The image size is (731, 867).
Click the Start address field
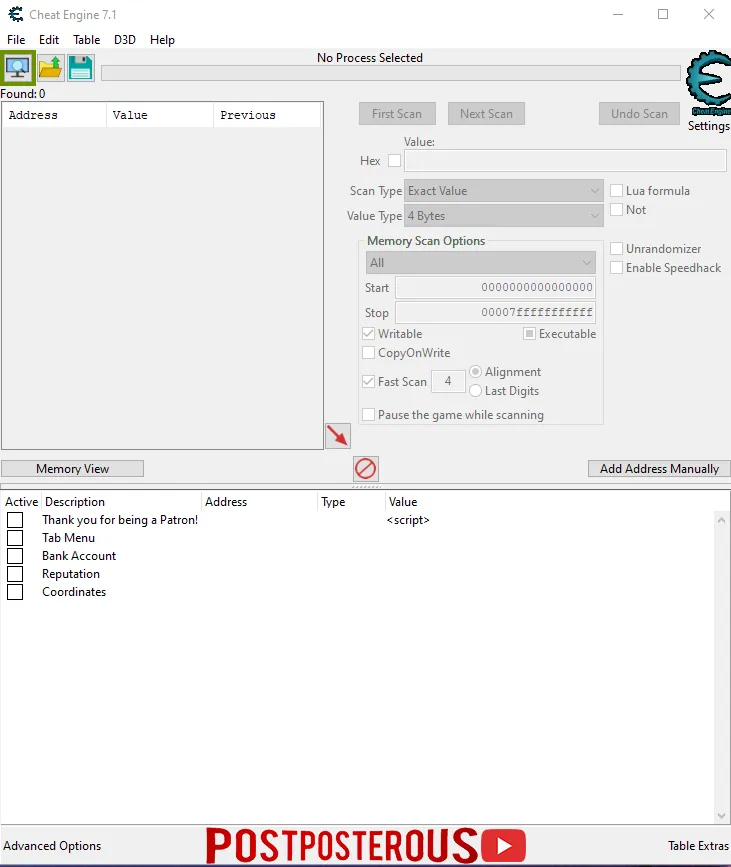pyautogui.click(x=495, y=288)
